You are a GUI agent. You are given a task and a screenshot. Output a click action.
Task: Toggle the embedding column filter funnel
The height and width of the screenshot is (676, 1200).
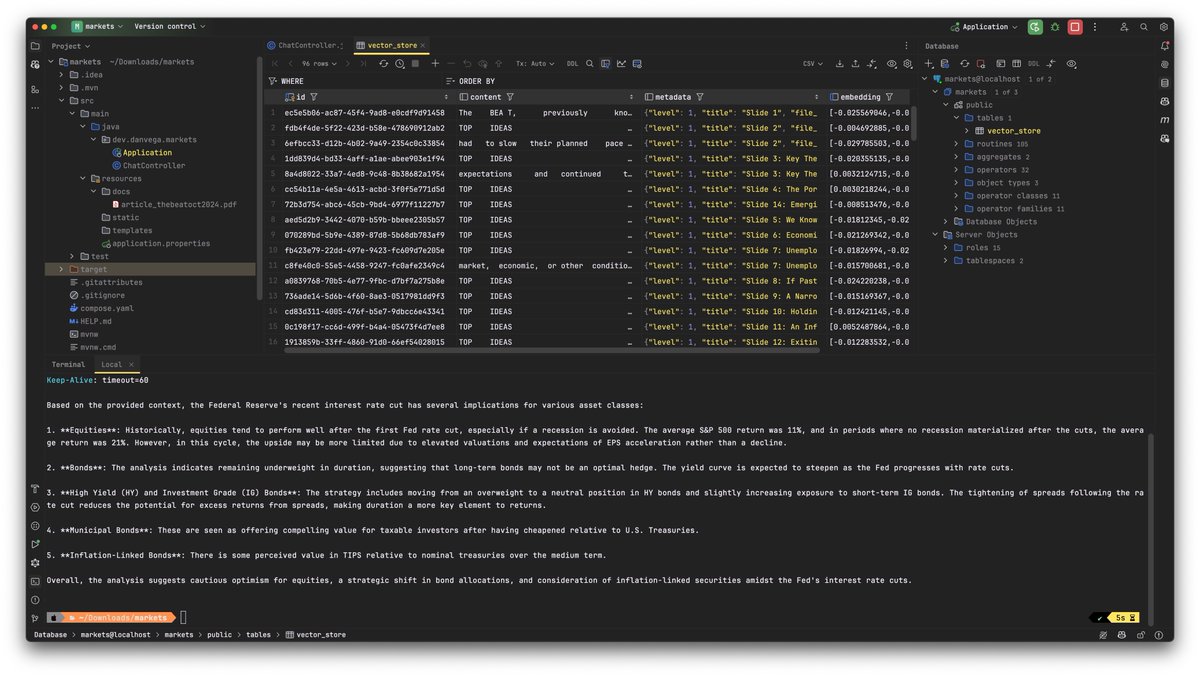tap(889, 97)
